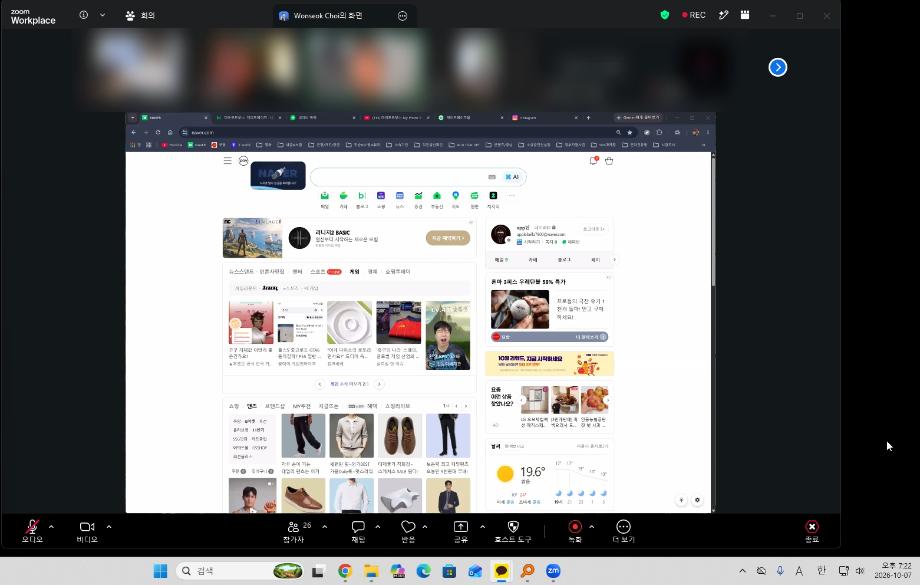The height and width of the screenshot is (585, 920).
Task: Open Microsoft Store from the taskbar
Action: tap(449, 571)
